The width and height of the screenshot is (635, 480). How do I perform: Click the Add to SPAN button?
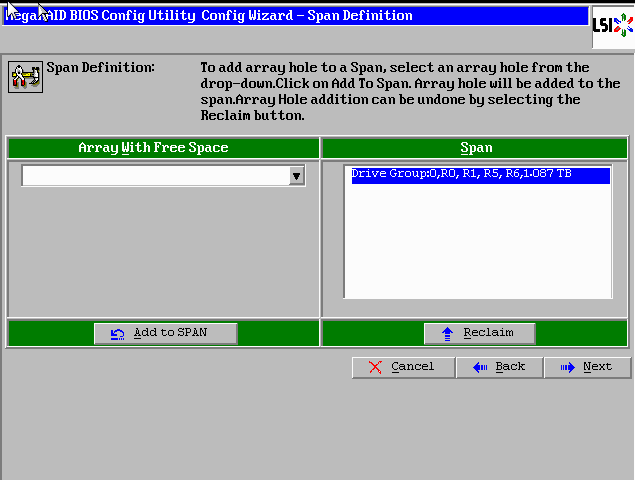166,333
